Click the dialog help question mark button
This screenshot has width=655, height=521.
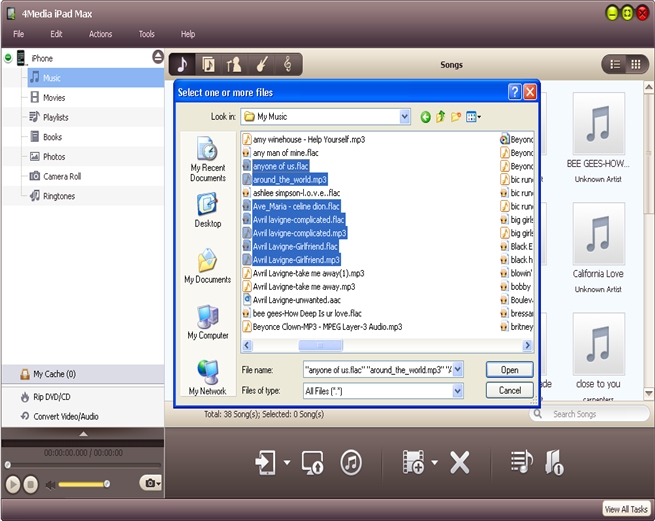point(515,91)
